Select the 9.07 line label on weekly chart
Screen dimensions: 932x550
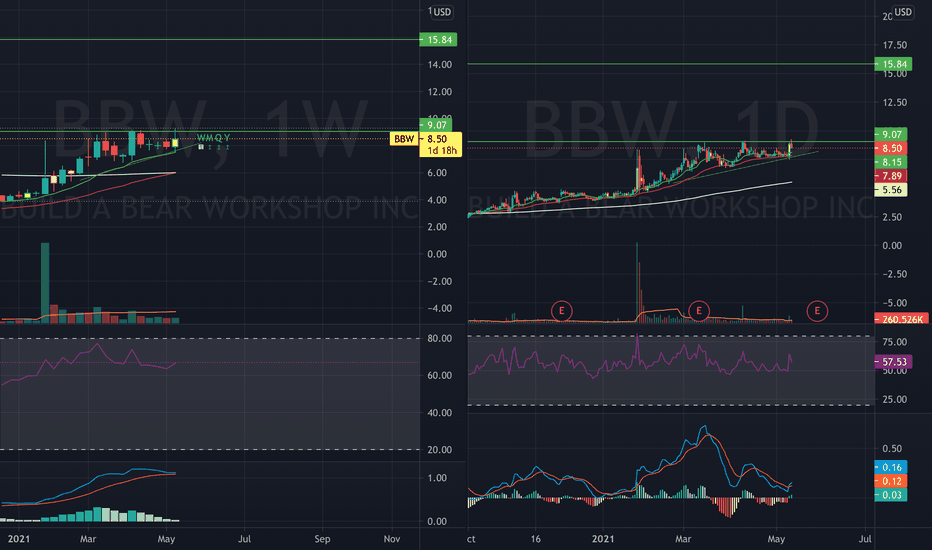point(436,125)
